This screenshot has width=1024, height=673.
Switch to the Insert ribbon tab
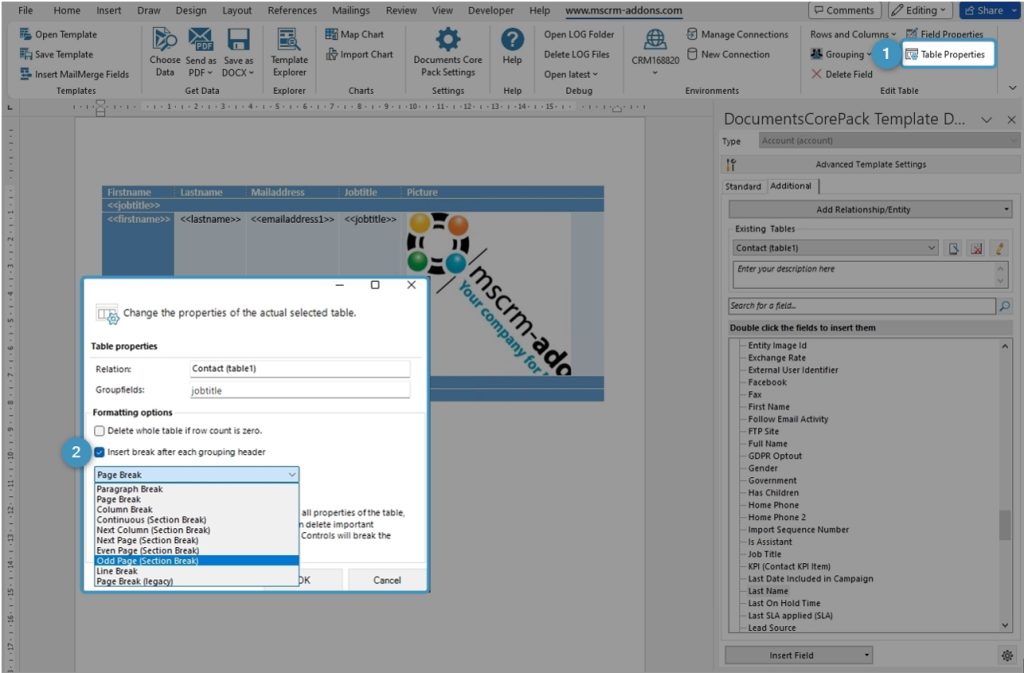tap(108, 10)
